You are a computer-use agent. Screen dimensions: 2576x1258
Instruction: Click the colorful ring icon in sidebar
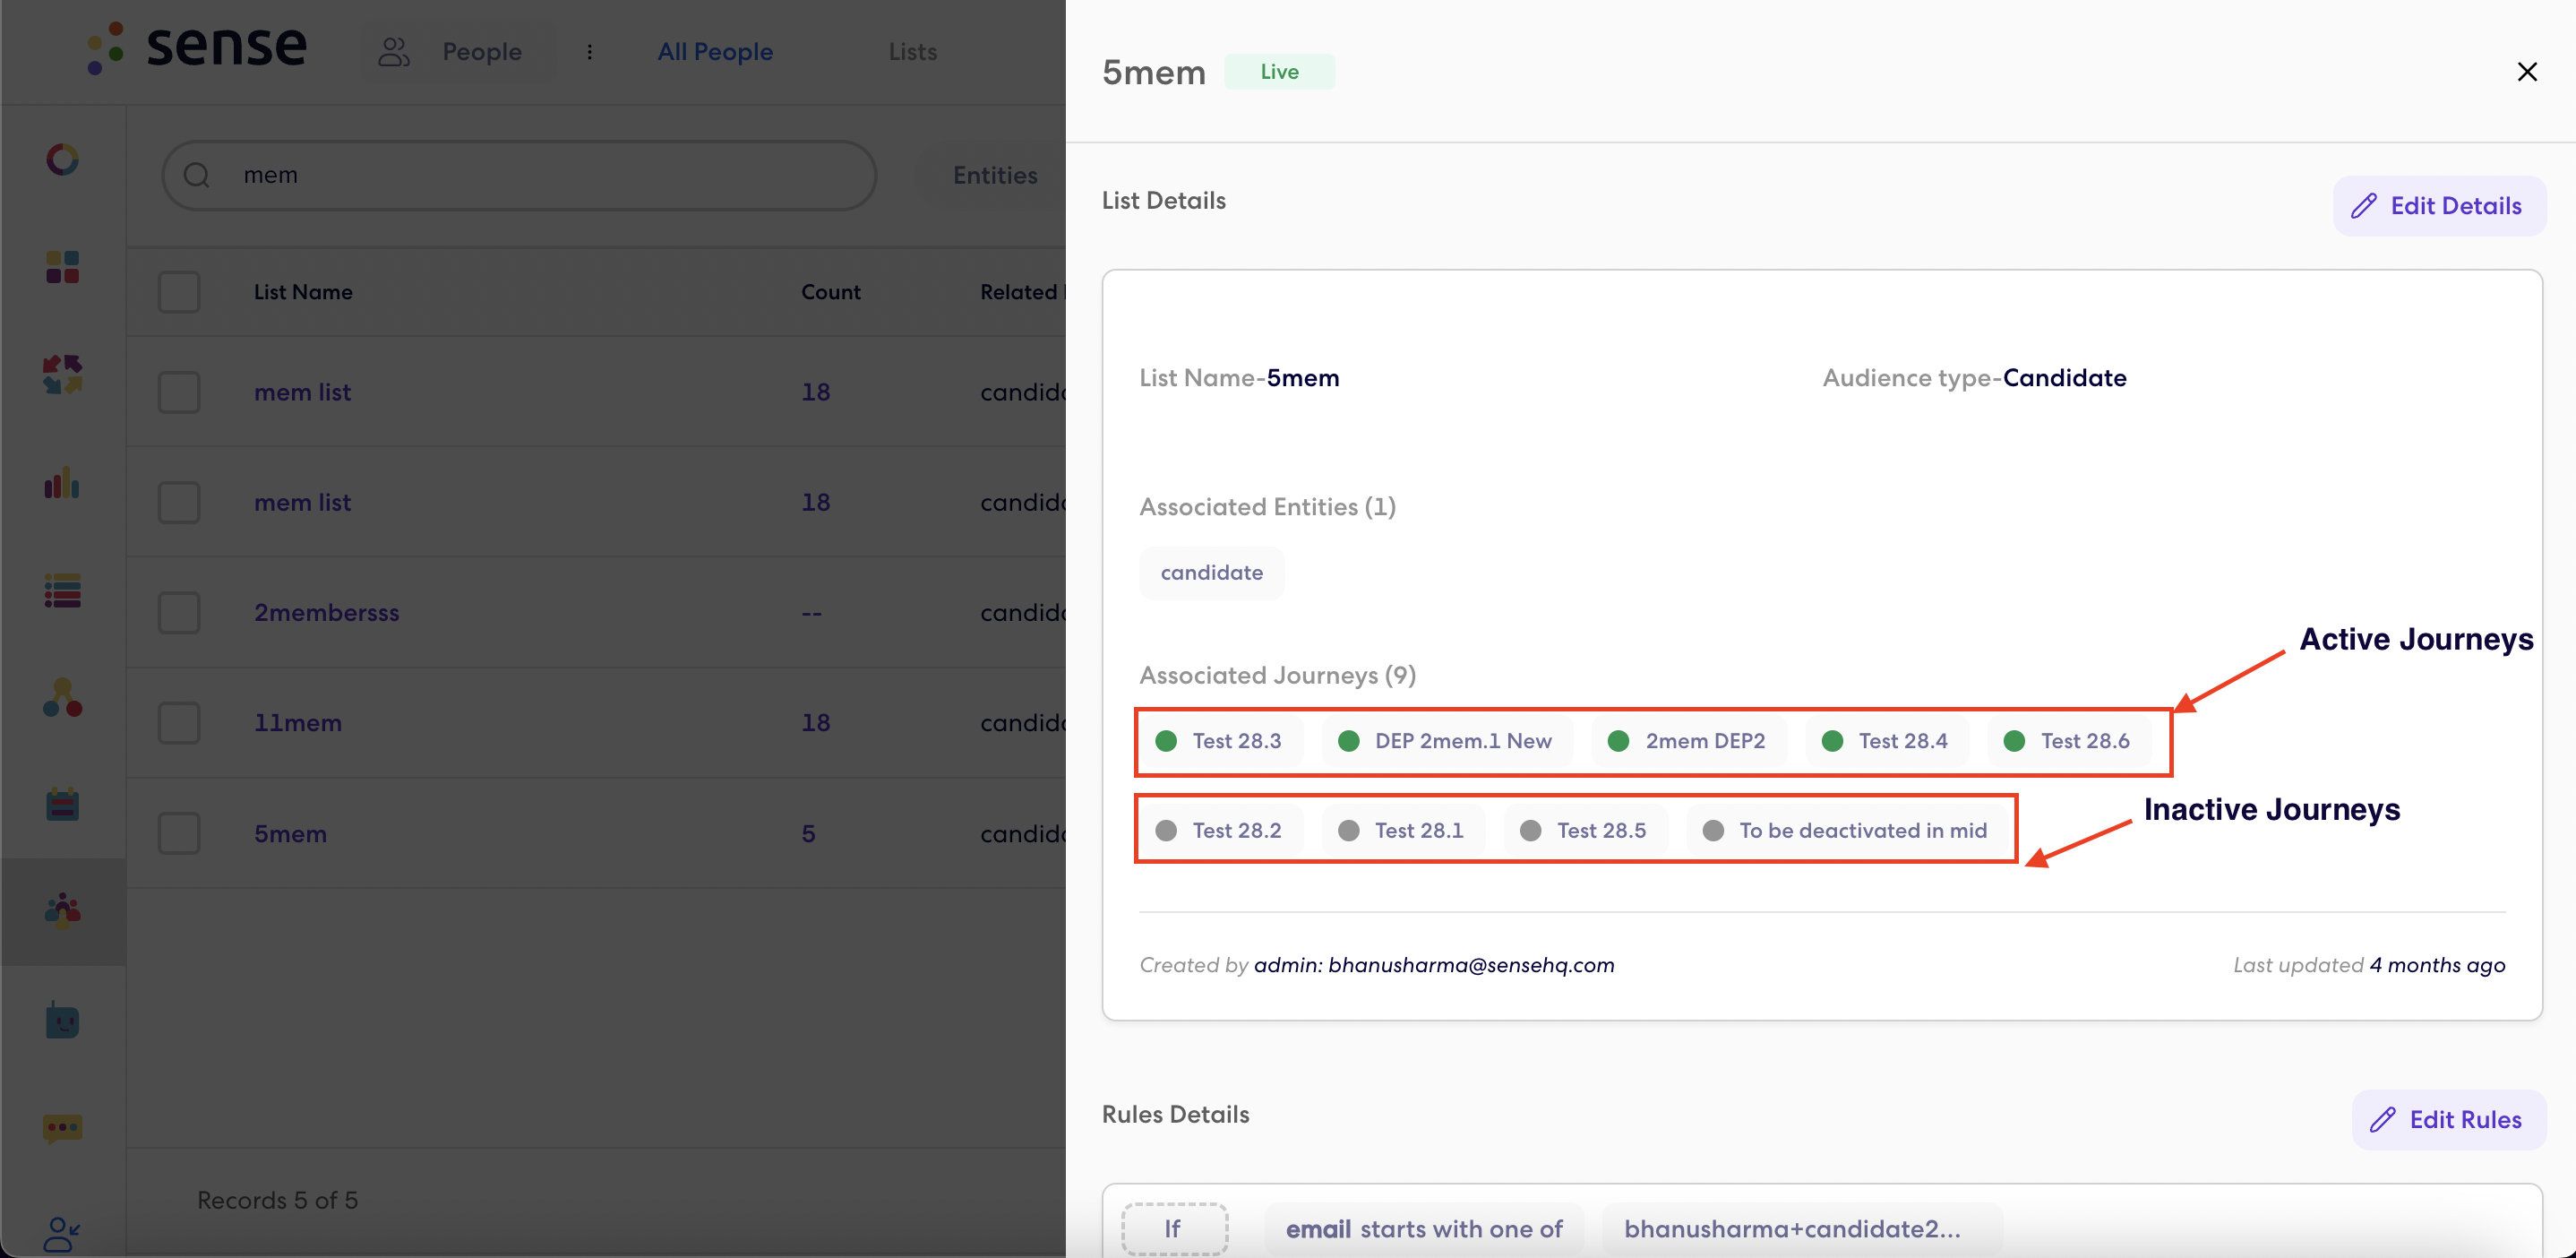[62, 159]
